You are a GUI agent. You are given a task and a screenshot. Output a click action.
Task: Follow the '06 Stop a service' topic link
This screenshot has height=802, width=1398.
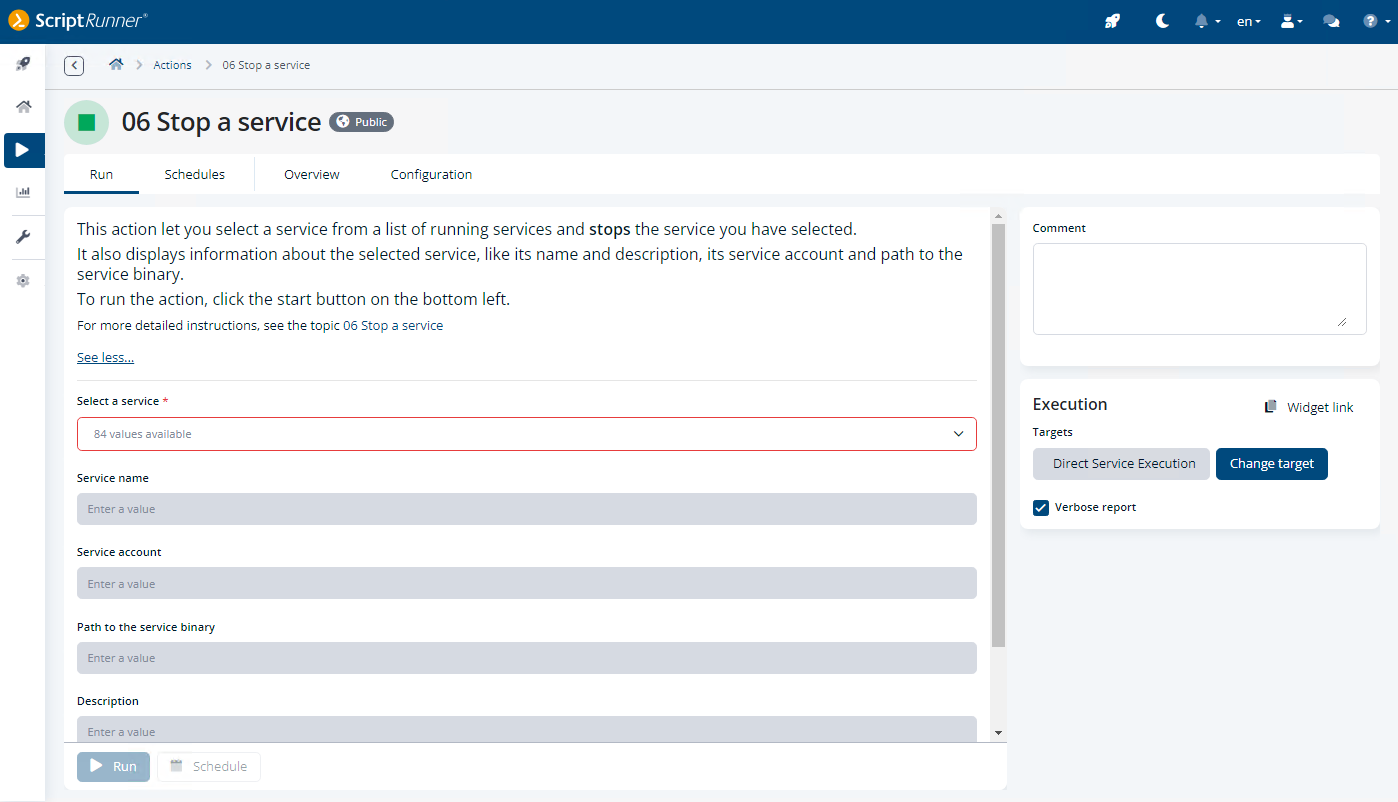(393, 325)
